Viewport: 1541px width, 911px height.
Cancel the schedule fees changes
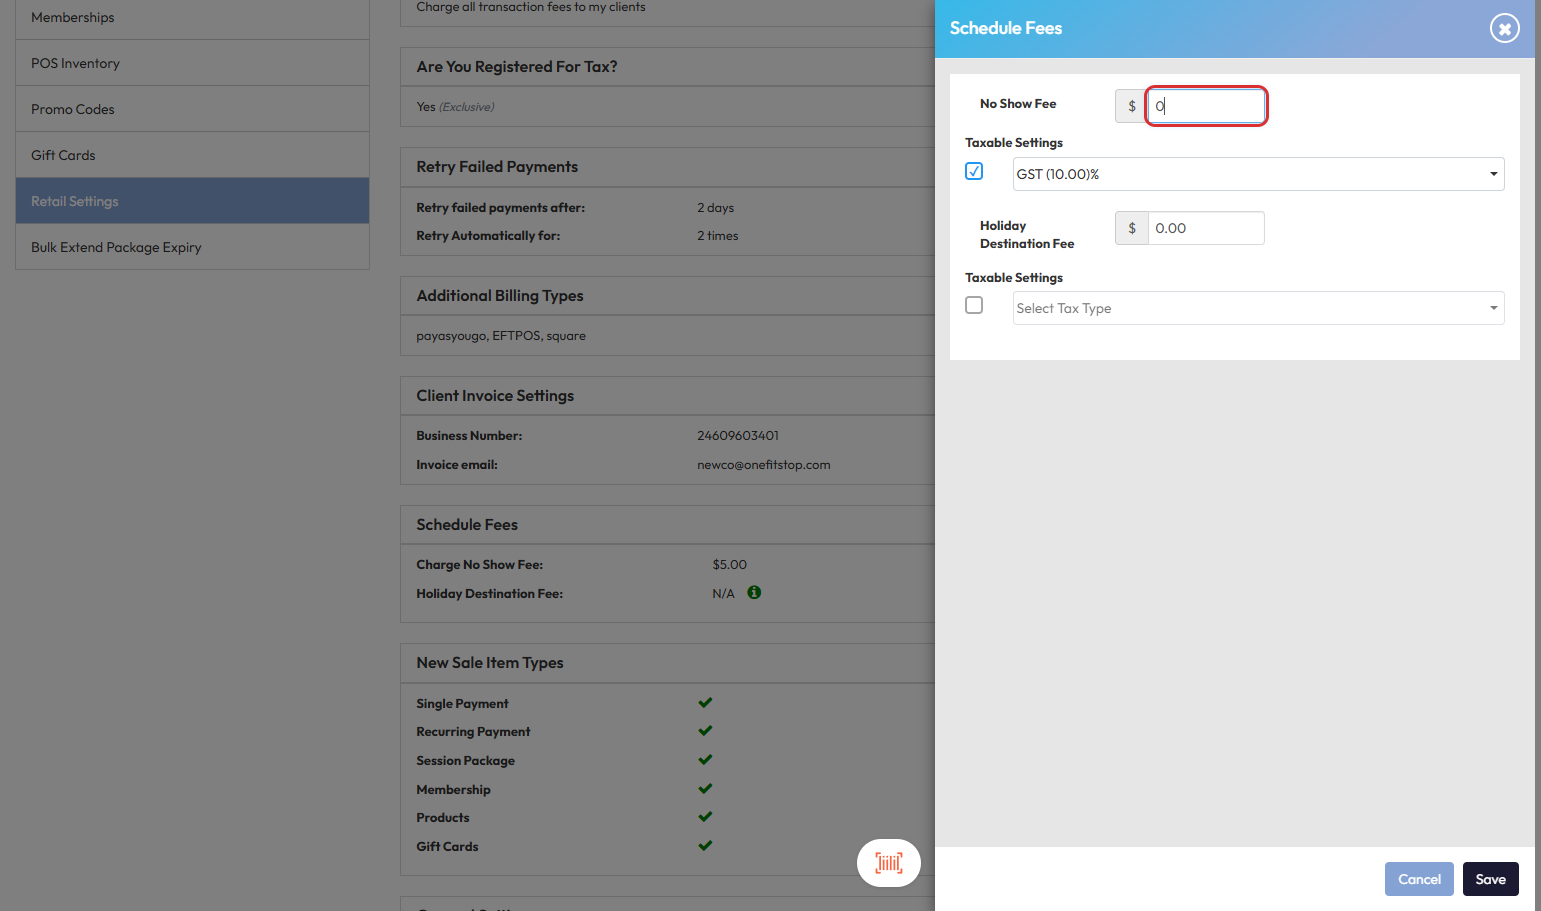[x=1418, y=879]
